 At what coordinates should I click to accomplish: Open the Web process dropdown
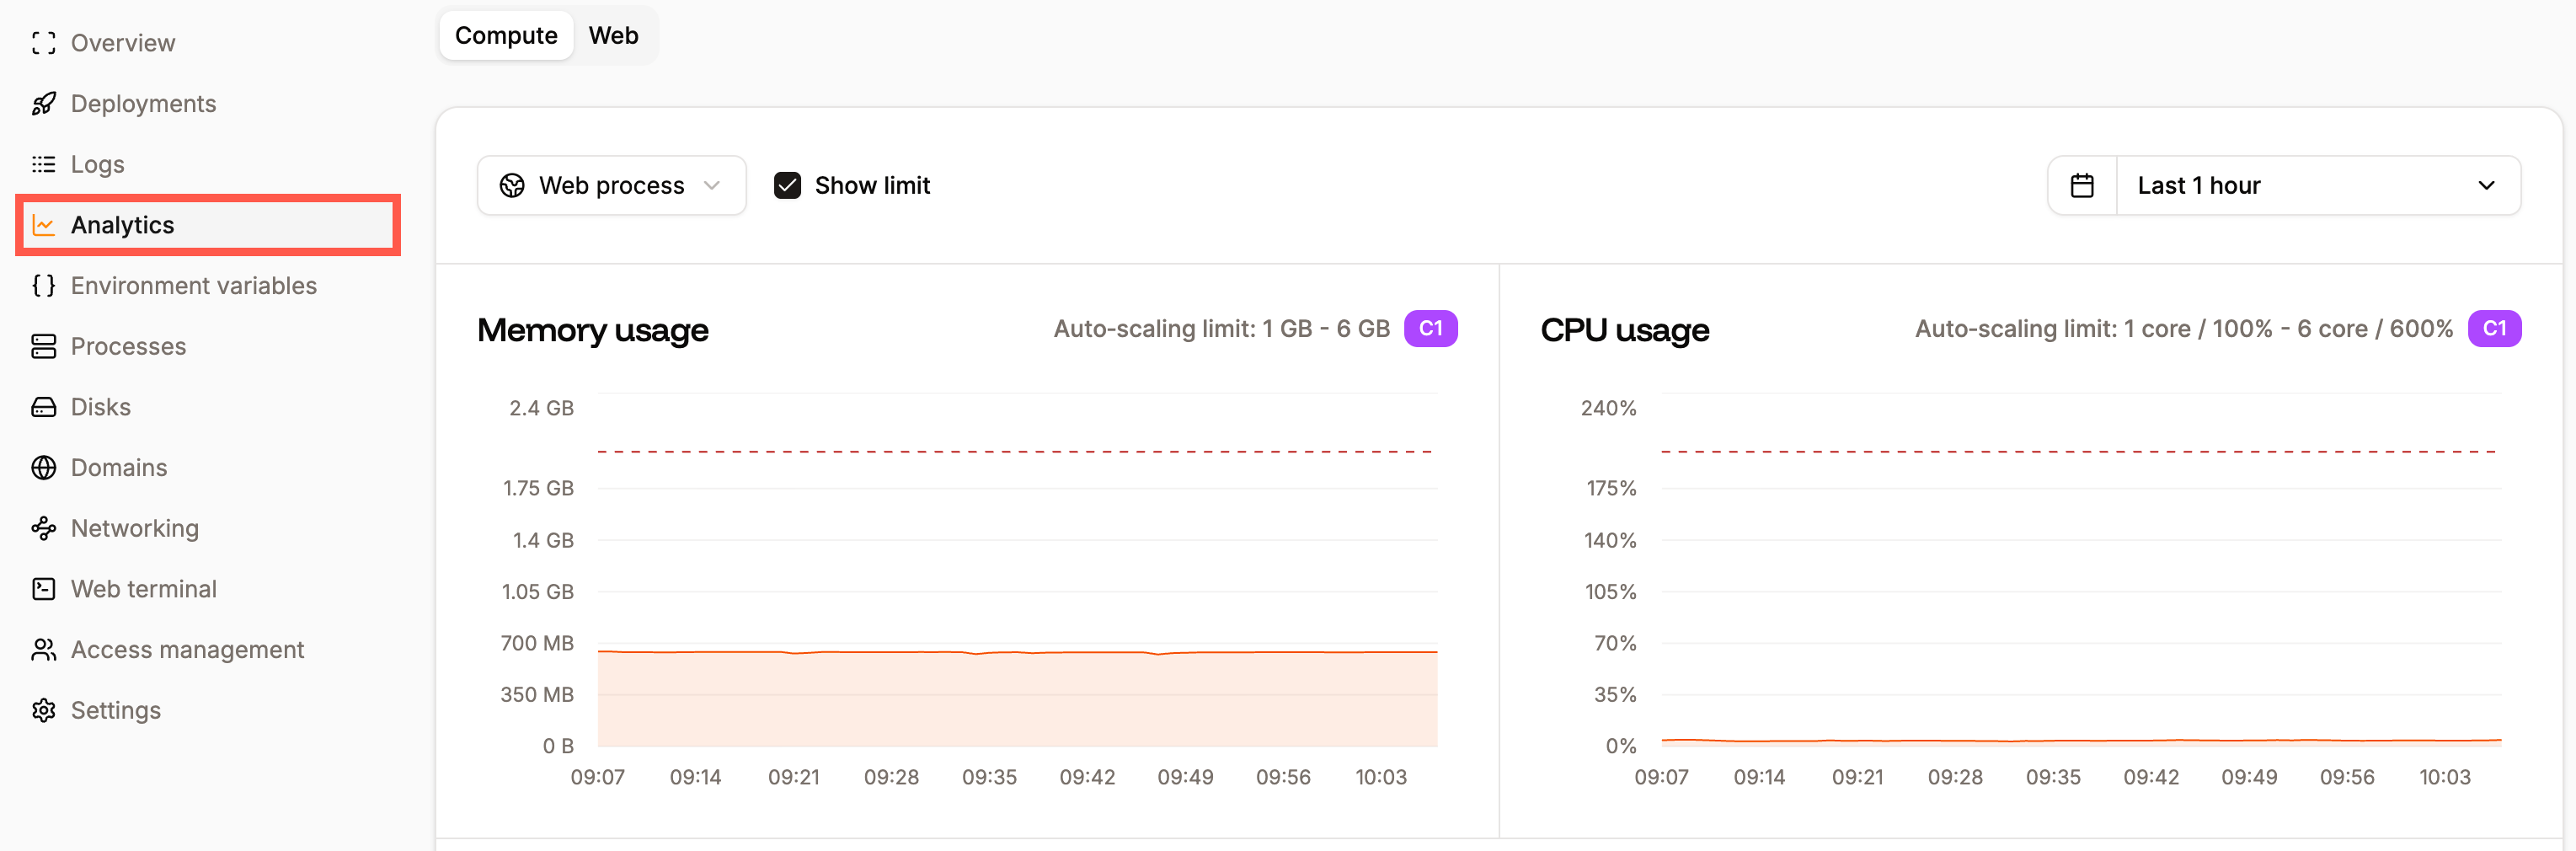pyautogui.click(x=611, y=185)
